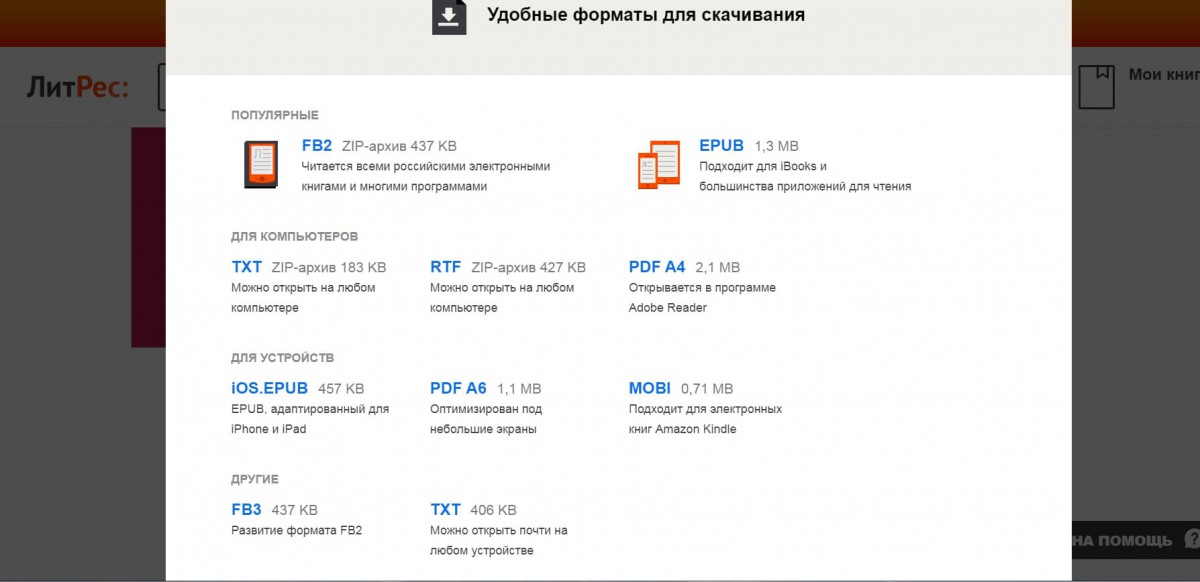
Task: Click the download icon in the dialog header
Action: tap(449, 17)
